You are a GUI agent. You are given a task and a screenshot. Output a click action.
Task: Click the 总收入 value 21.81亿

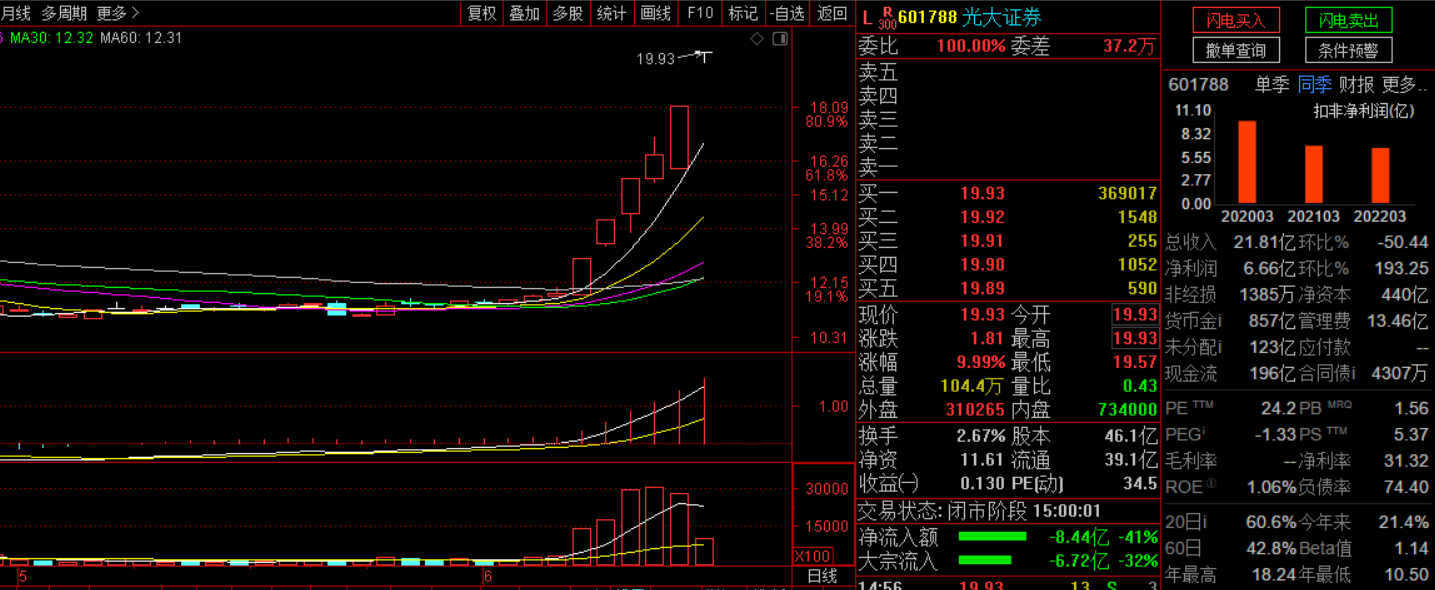point(1265,242)
